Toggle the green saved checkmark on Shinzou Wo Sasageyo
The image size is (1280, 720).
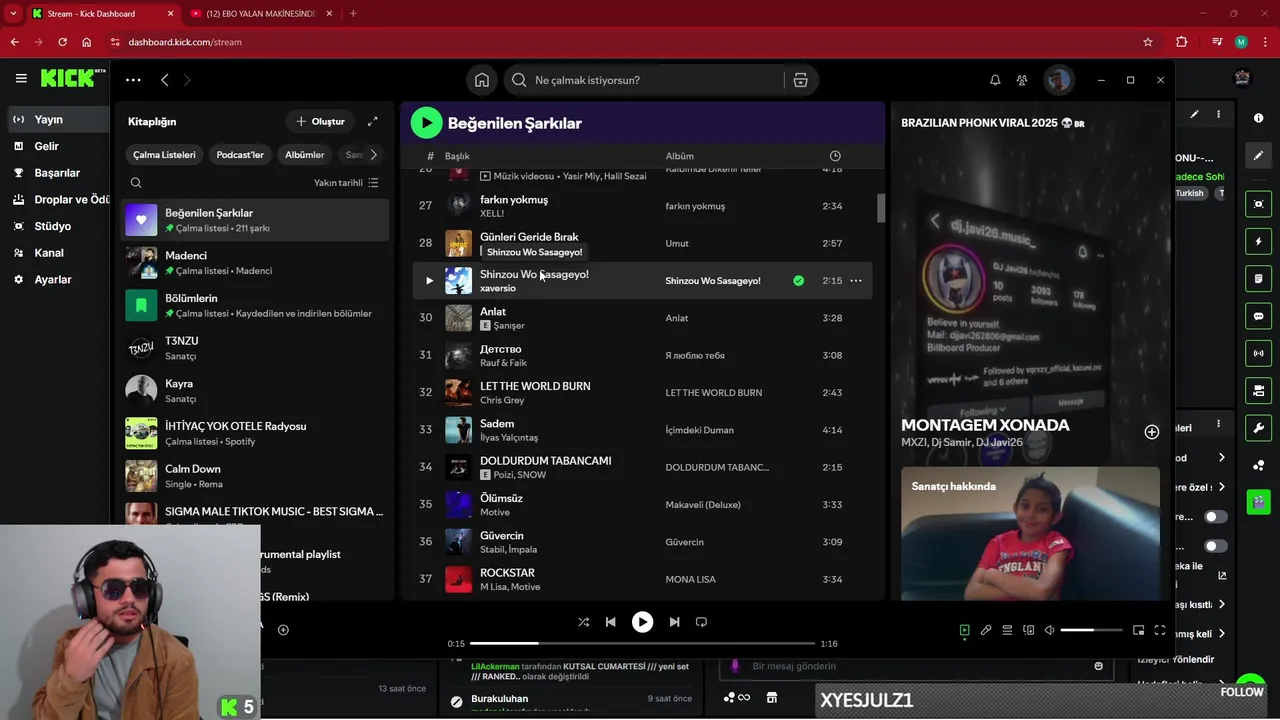pyautogui.click(x=798, y=281)
